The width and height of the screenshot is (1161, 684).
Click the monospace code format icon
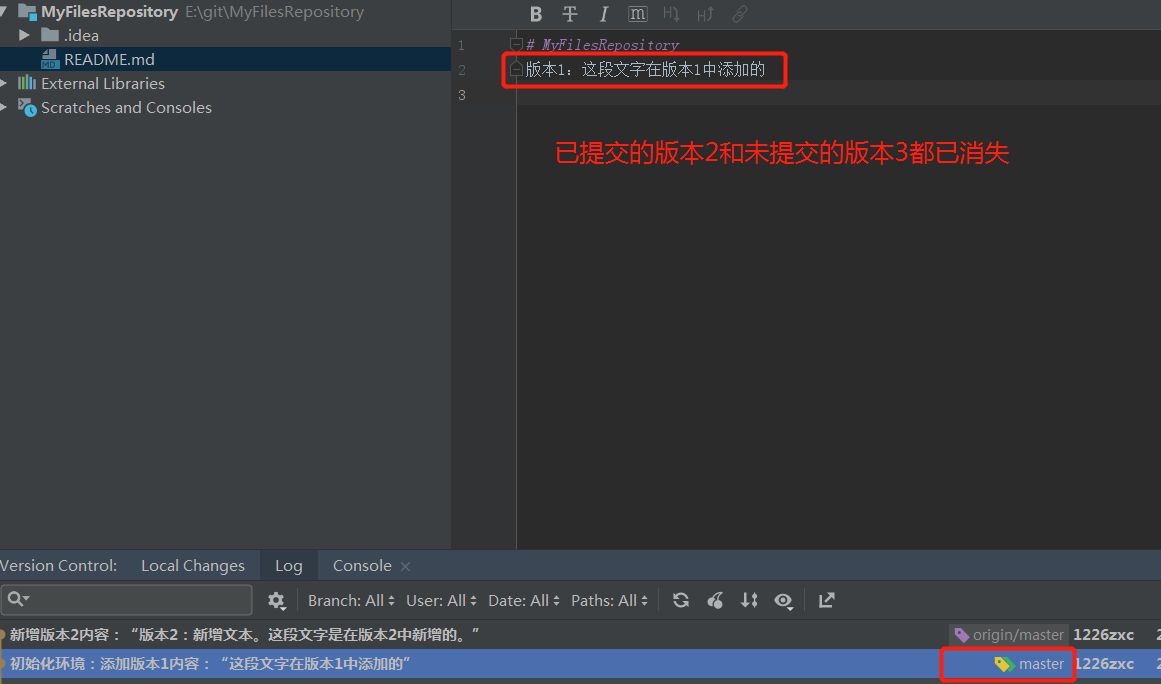click(637, 14)
